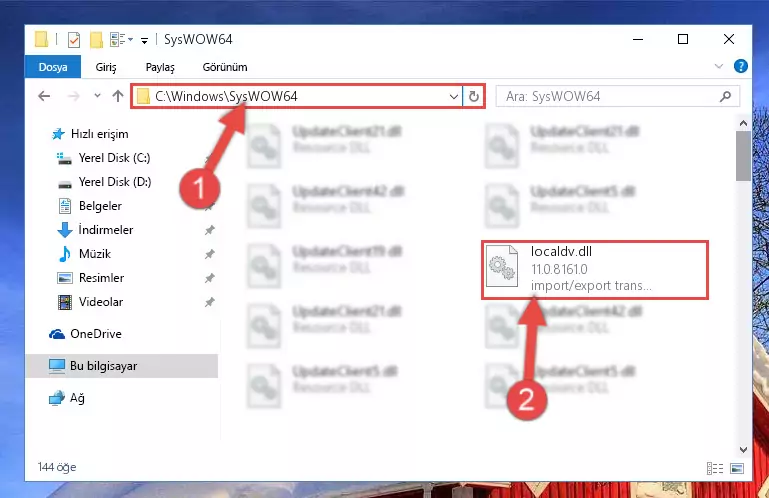The height and width of the screenshot is (498, 769).
Task: Click the localdv.dll gear file icon
Action: (x=501, y=266)
